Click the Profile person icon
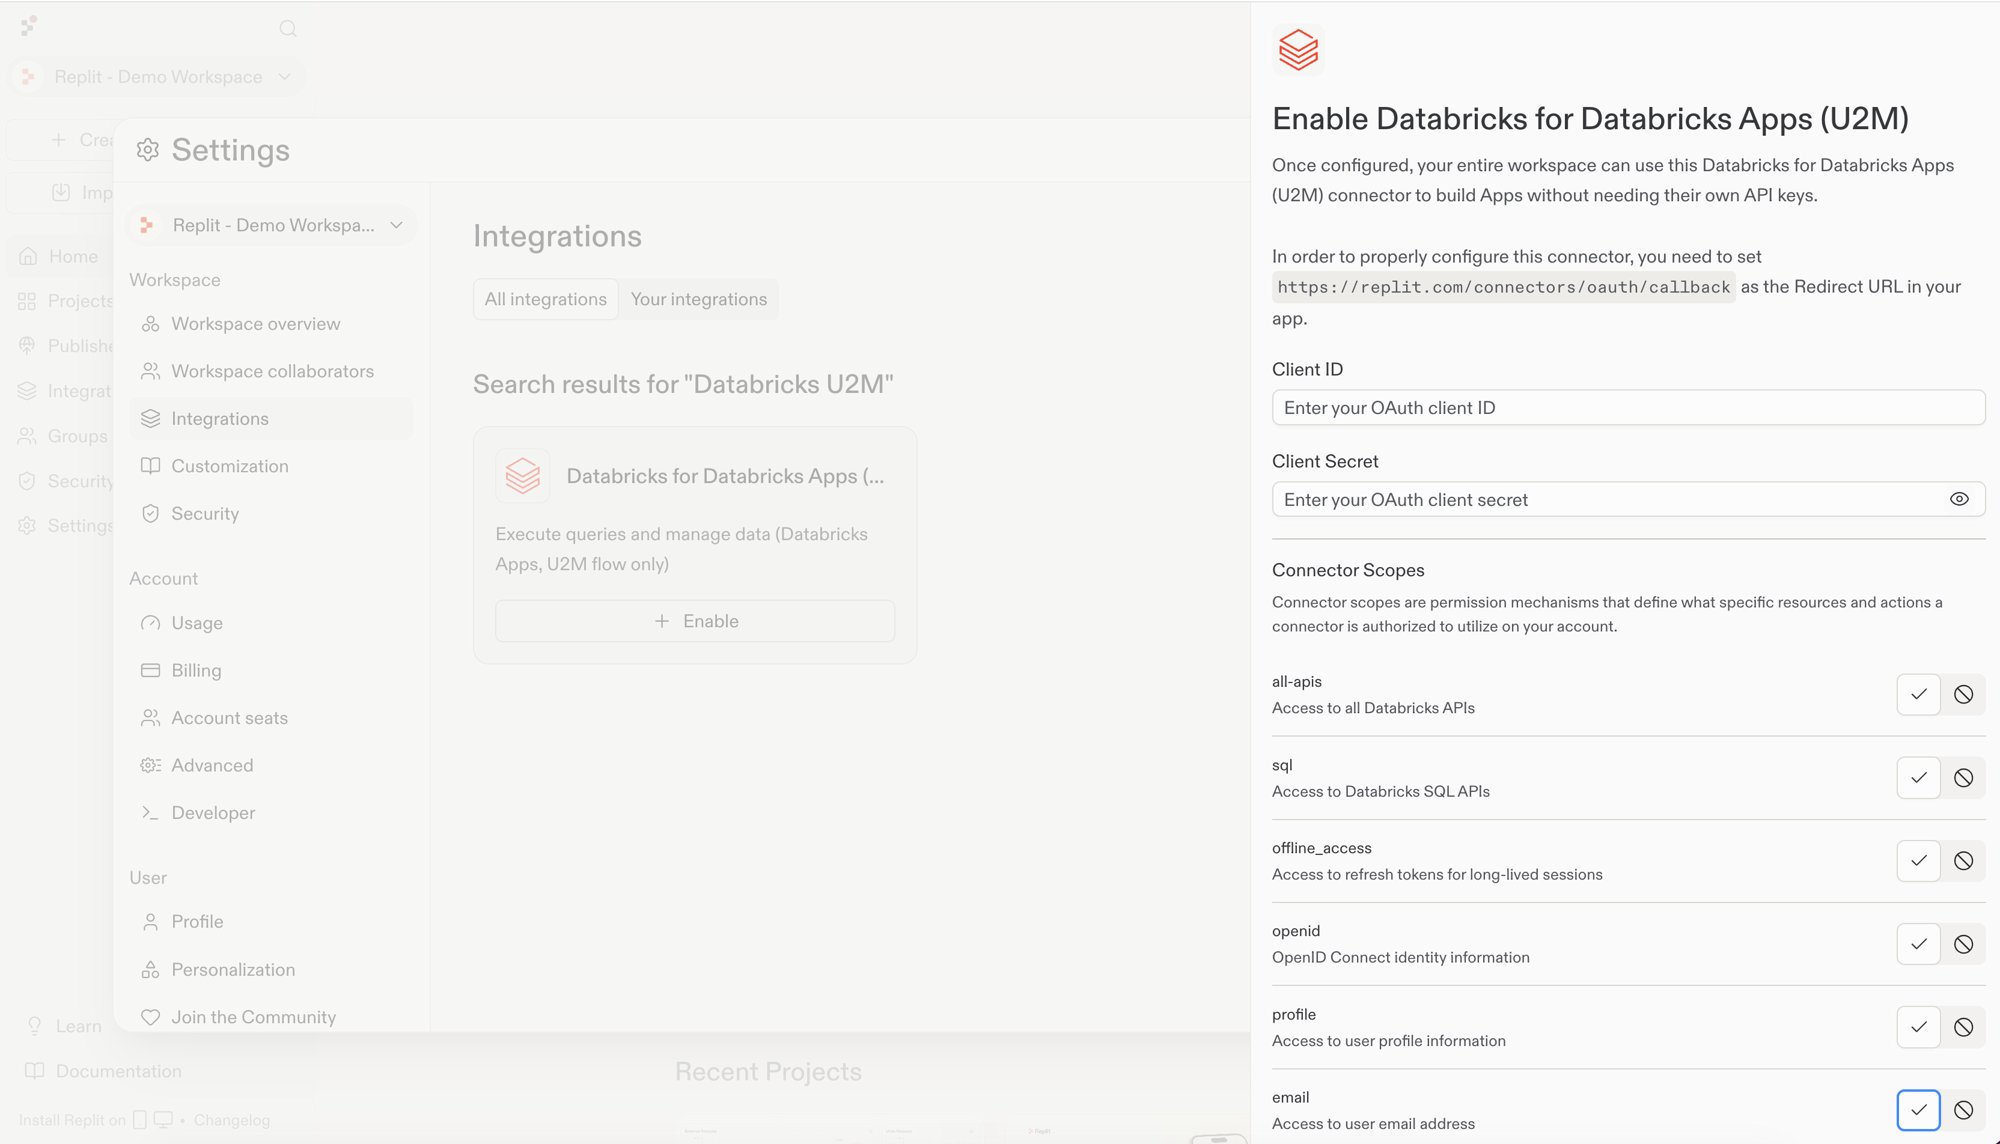This screenshot has width=2000, height=1144. tap(150, 922)
